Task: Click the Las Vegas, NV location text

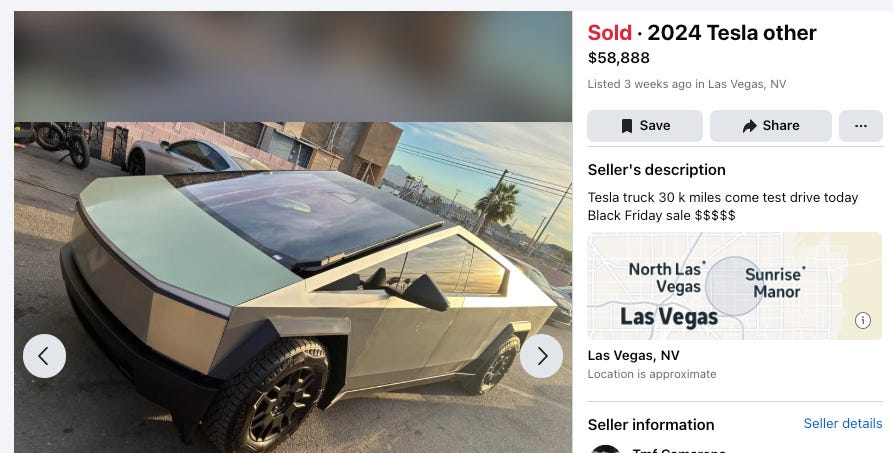Action: click(633, 356)
